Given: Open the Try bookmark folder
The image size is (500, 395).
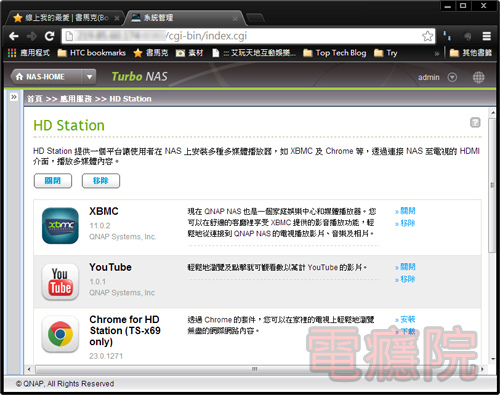Looking at the screenshot, I should click(386, 53).
